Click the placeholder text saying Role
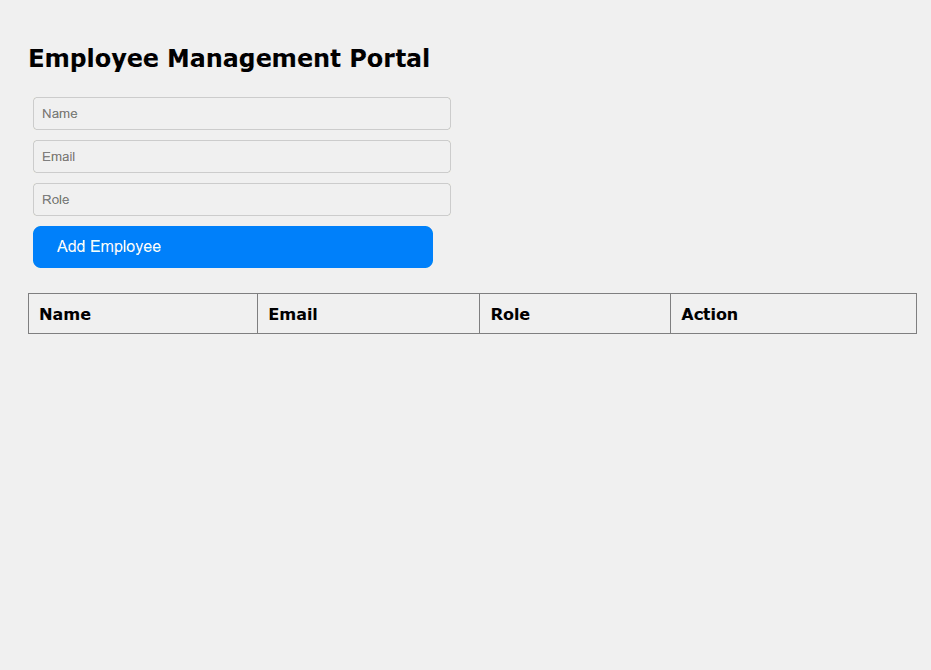Image resolution: width=931 pixels, height=670 pixels. (55, 199)
